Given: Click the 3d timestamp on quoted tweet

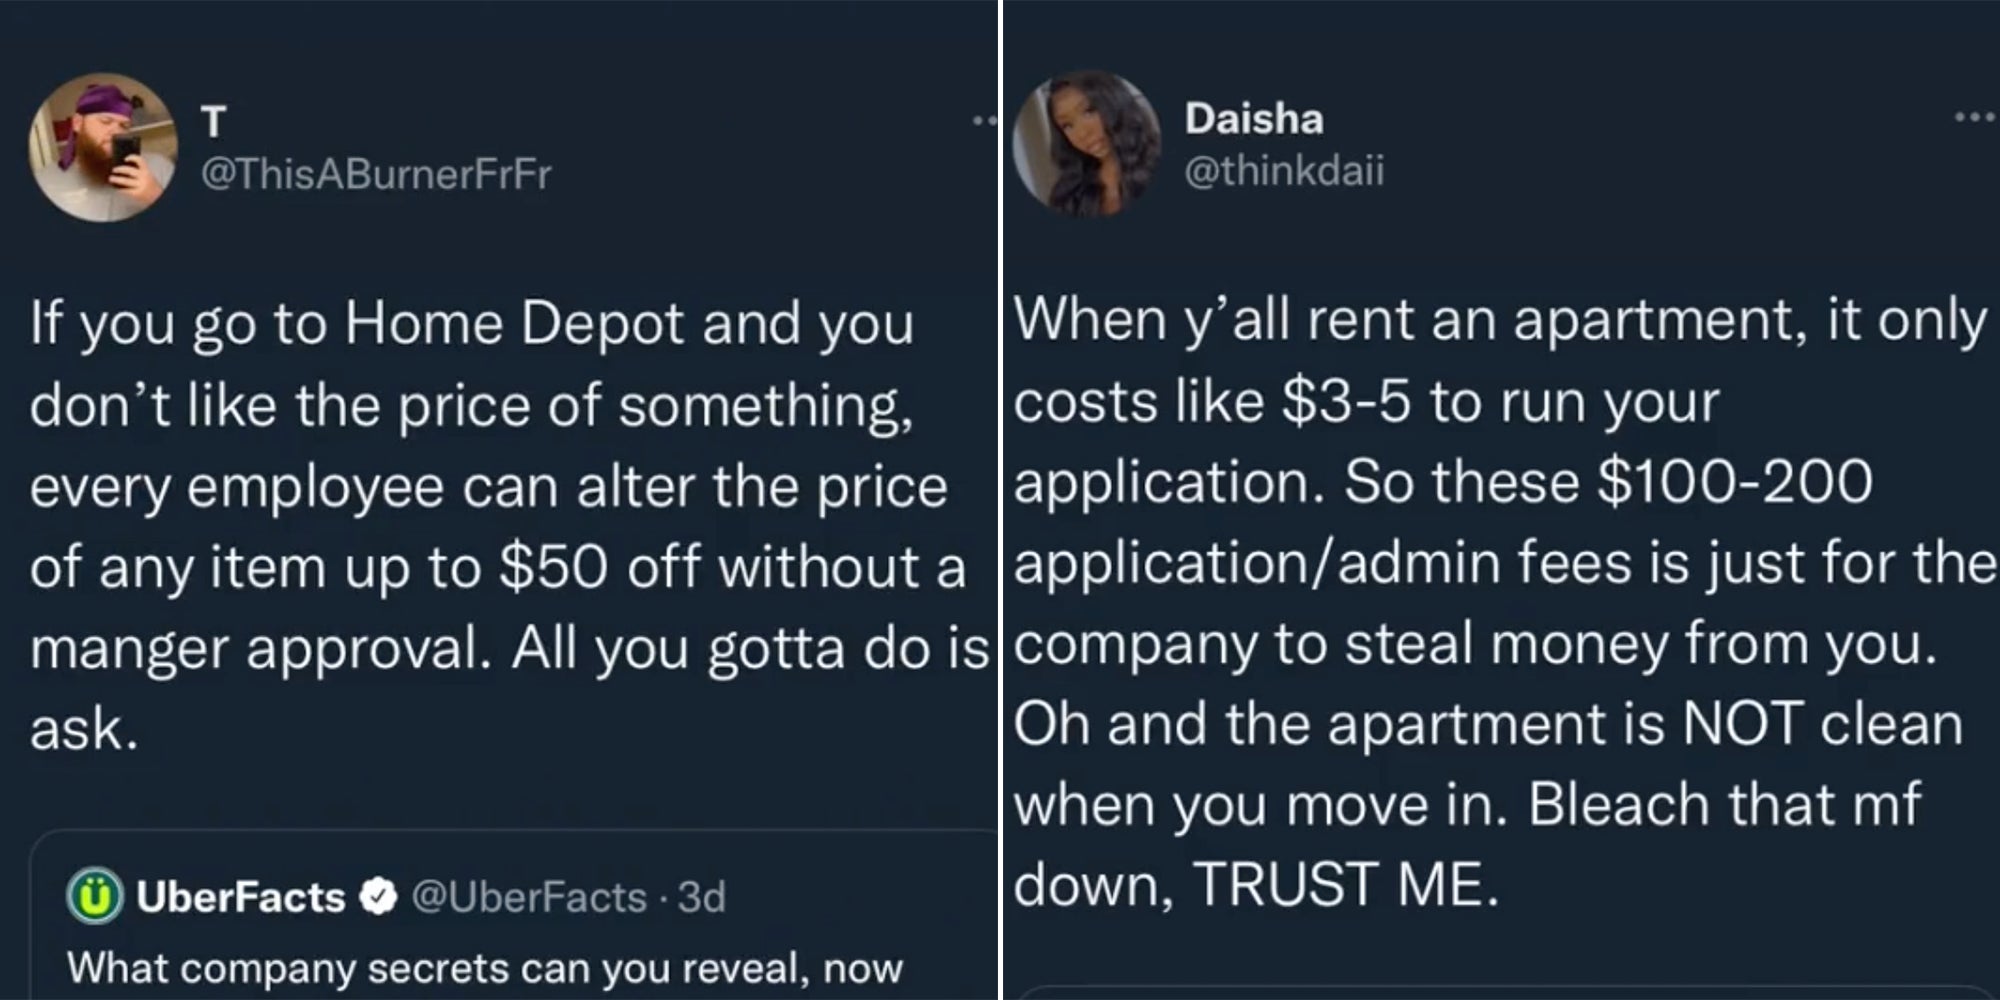Looking at the screenshot, I should pyautogui.click(x=701, y=897).
